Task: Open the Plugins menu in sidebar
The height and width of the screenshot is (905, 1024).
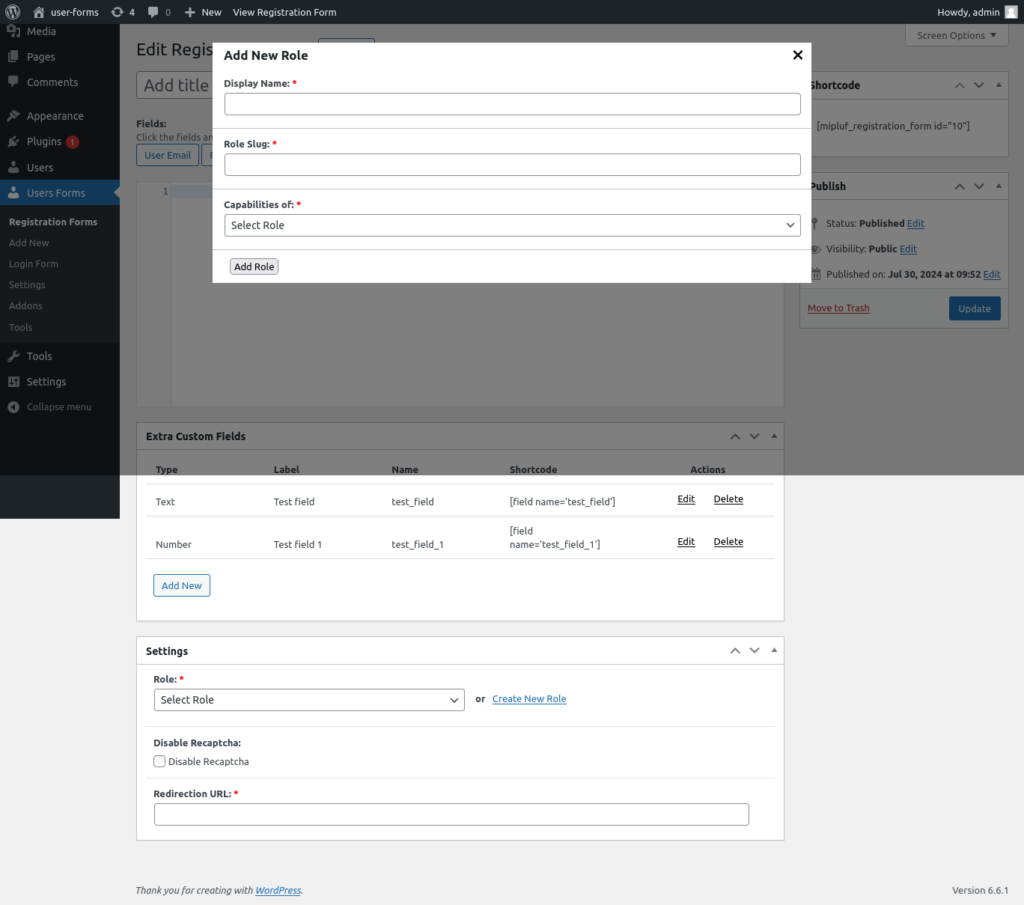Action: 44,142
